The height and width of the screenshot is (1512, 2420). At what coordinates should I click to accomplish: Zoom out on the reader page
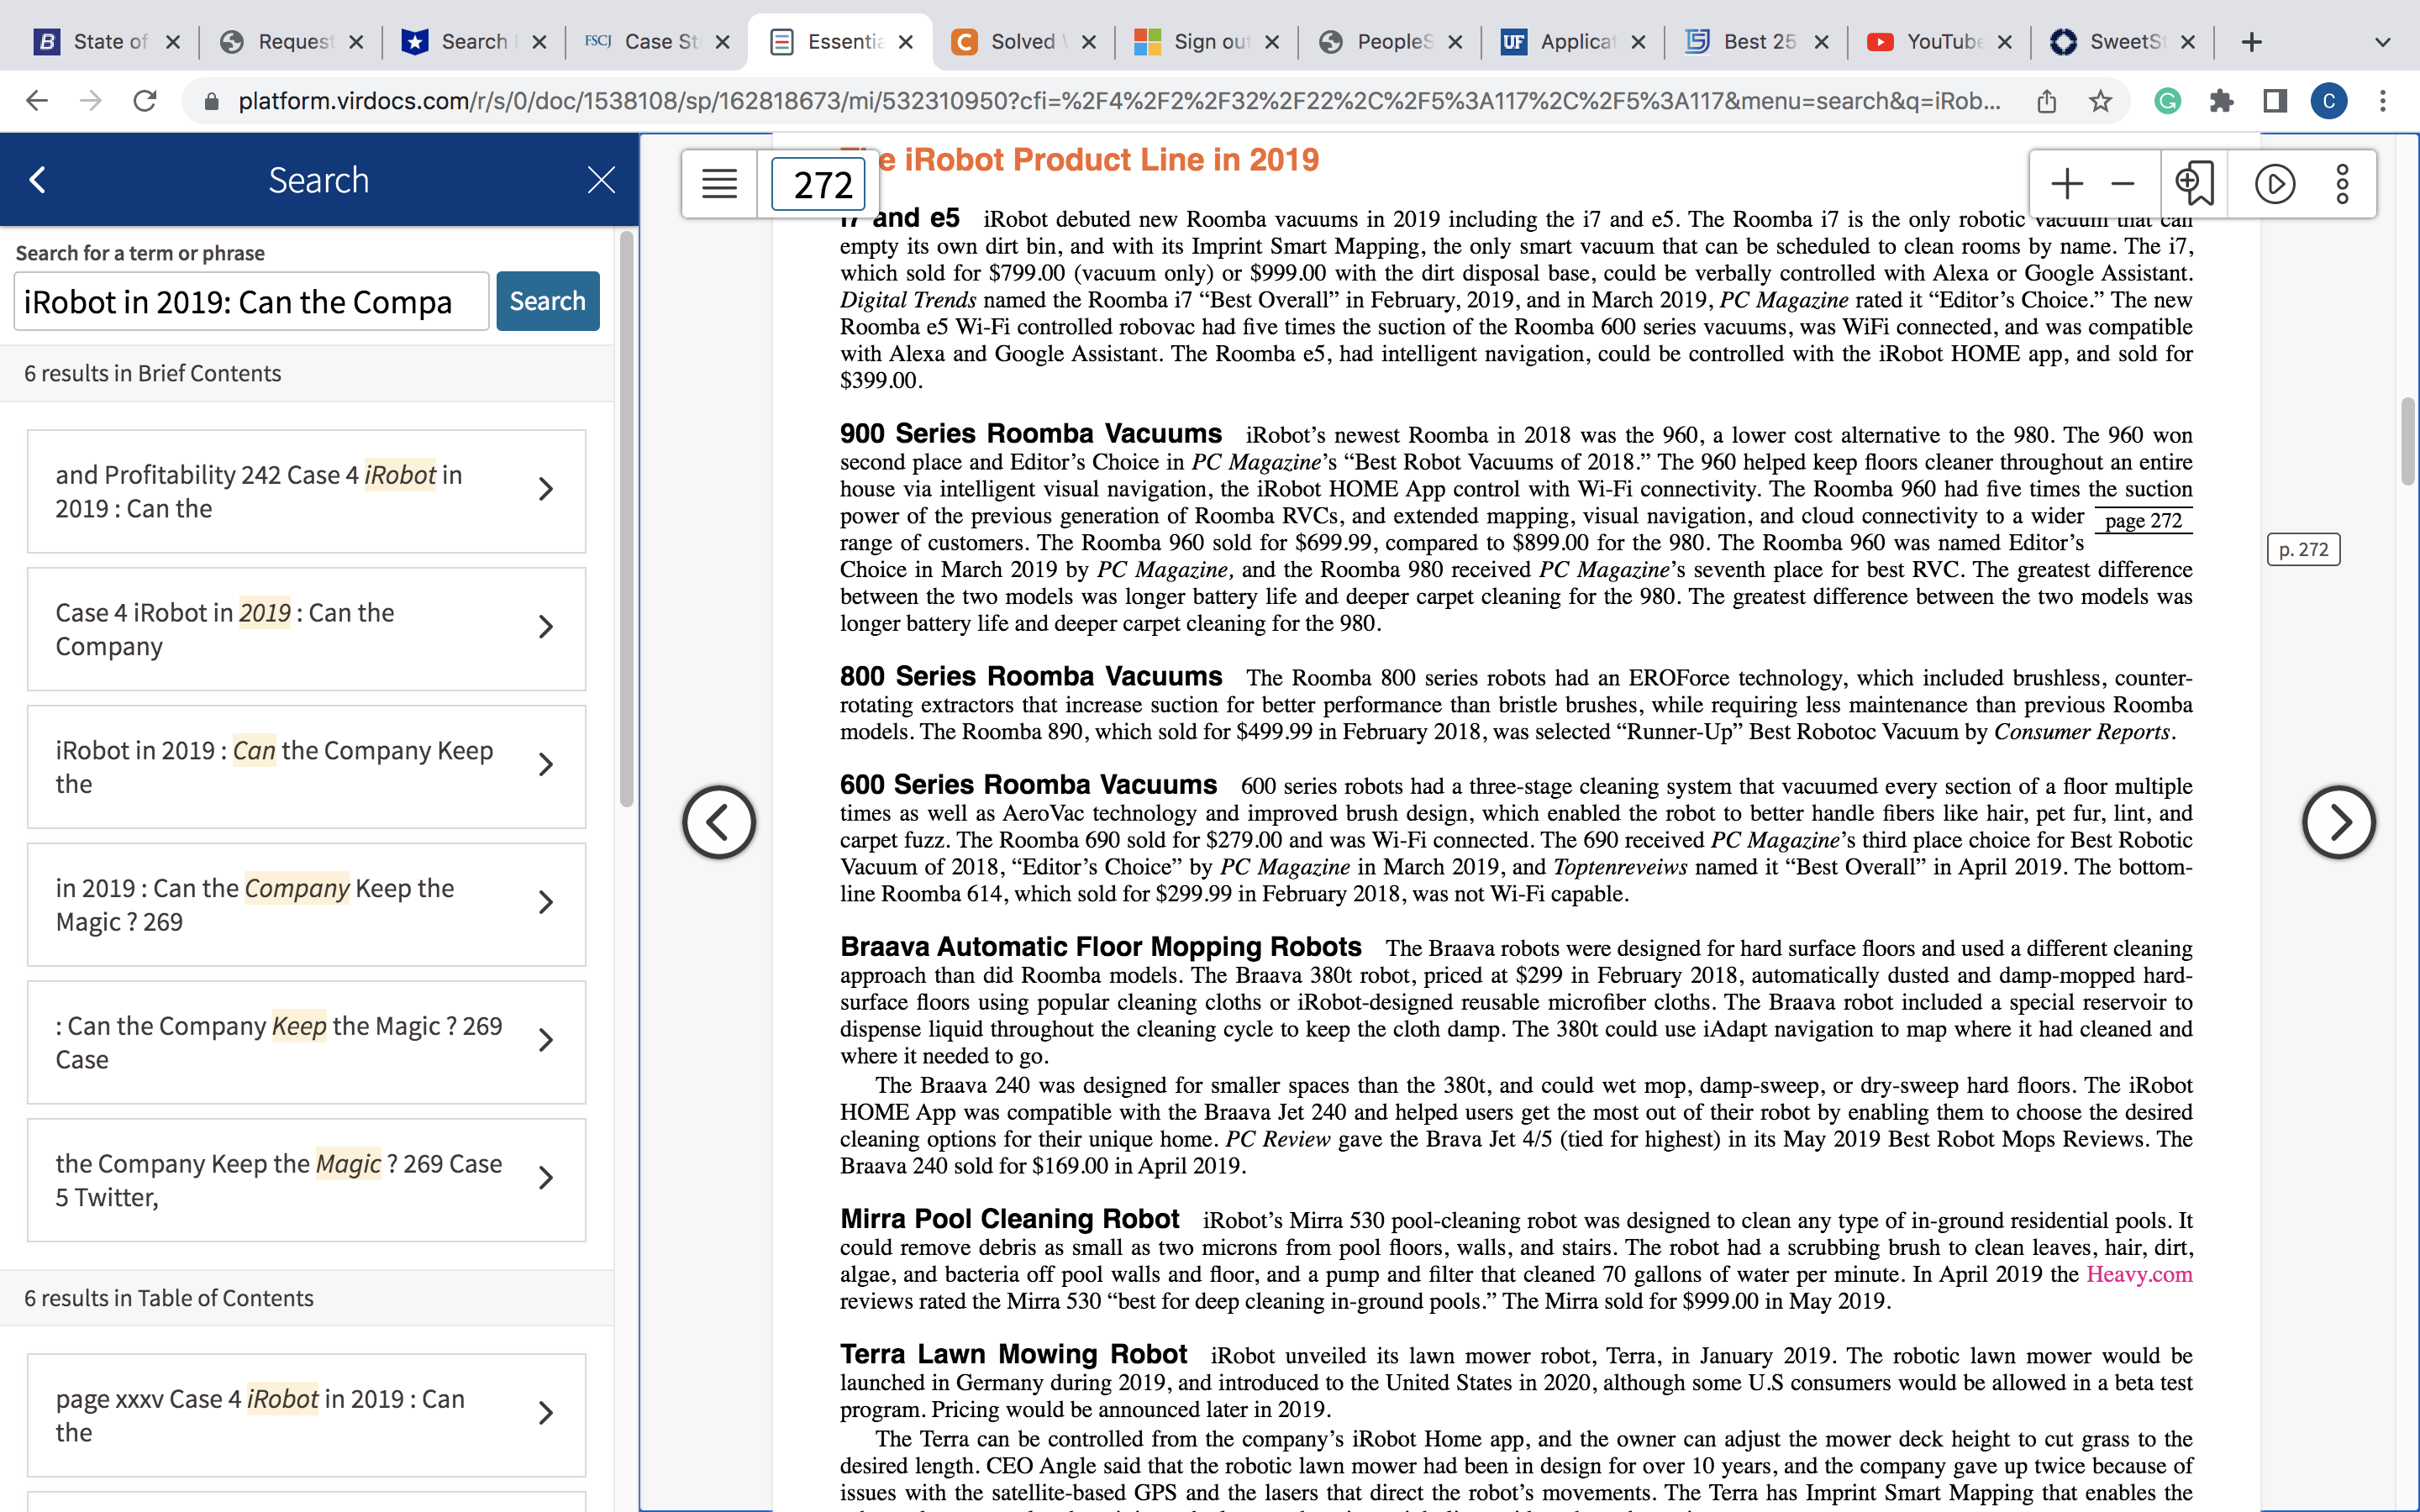coord(2123,184)
